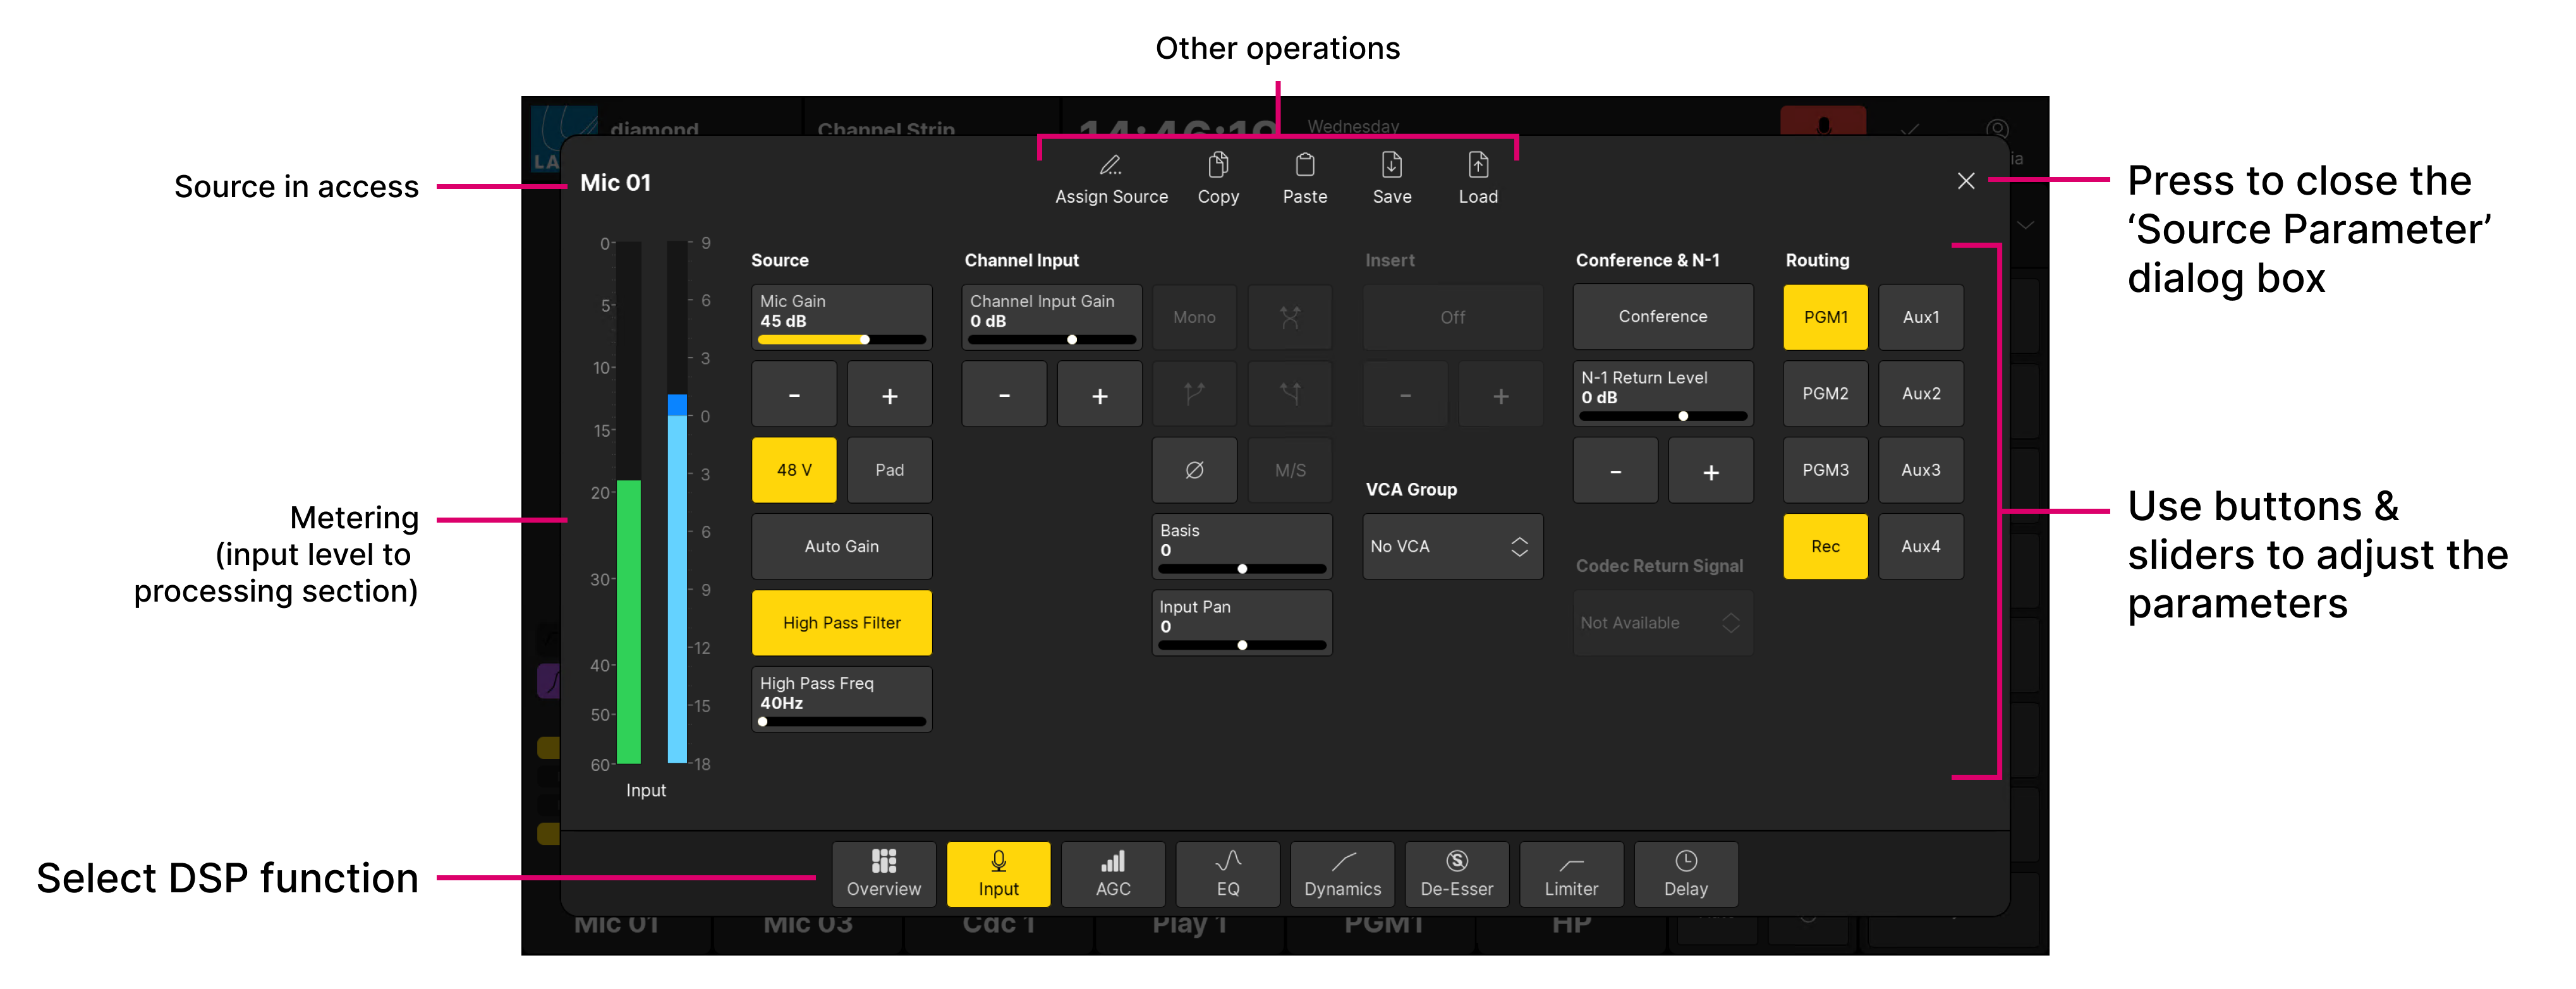Open the De-Esser DSP function
The width and height of the screenshot is (2576, 989).
click(1456, 874)
